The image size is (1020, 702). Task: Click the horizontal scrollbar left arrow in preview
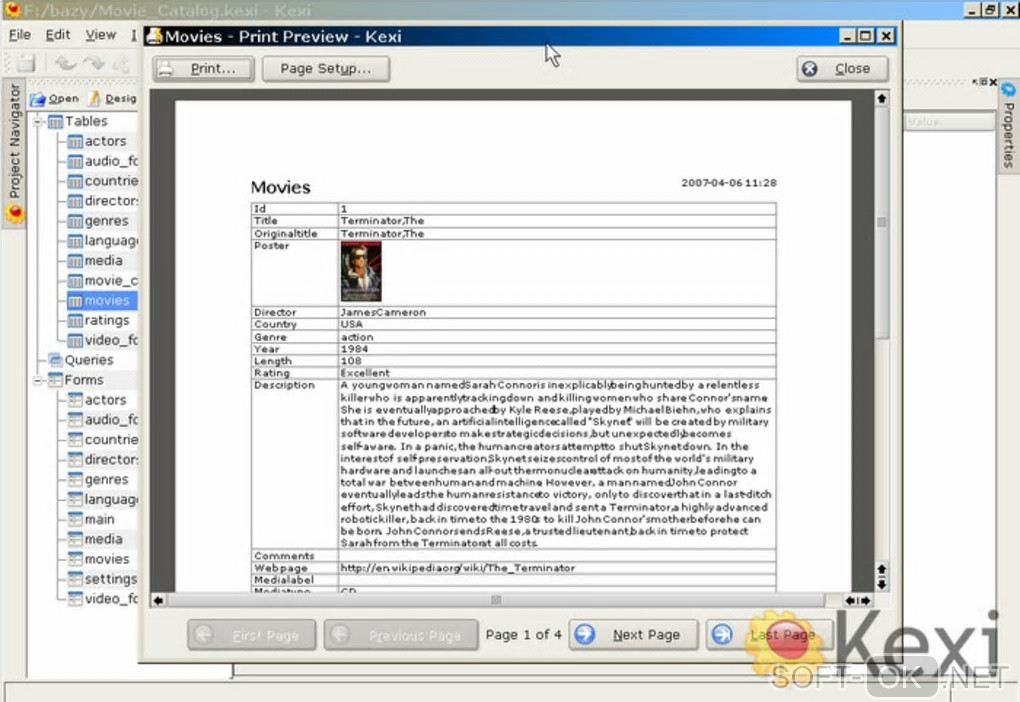[159, 601]
